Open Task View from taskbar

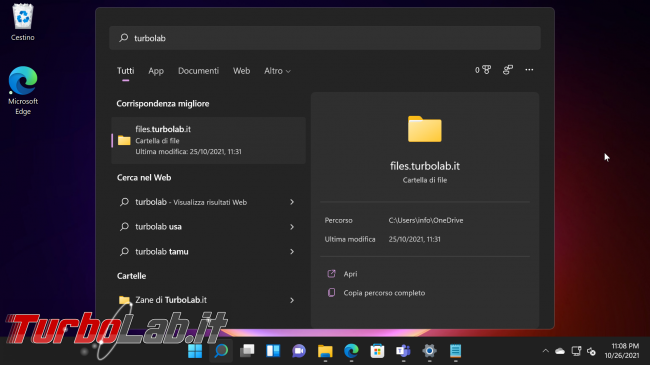point(247,351)
